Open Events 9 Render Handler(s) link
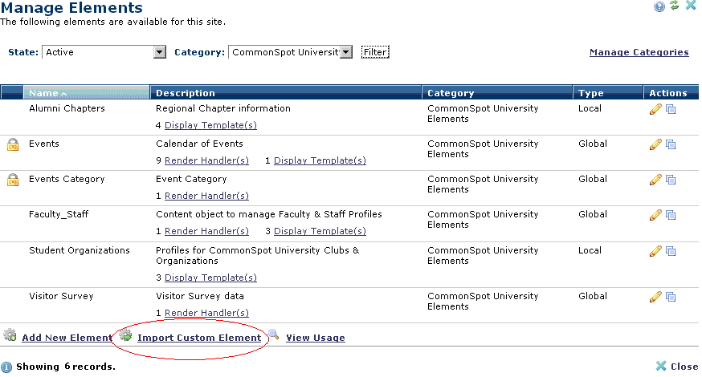This screenshot has height=377, width=702. [206, 161]
